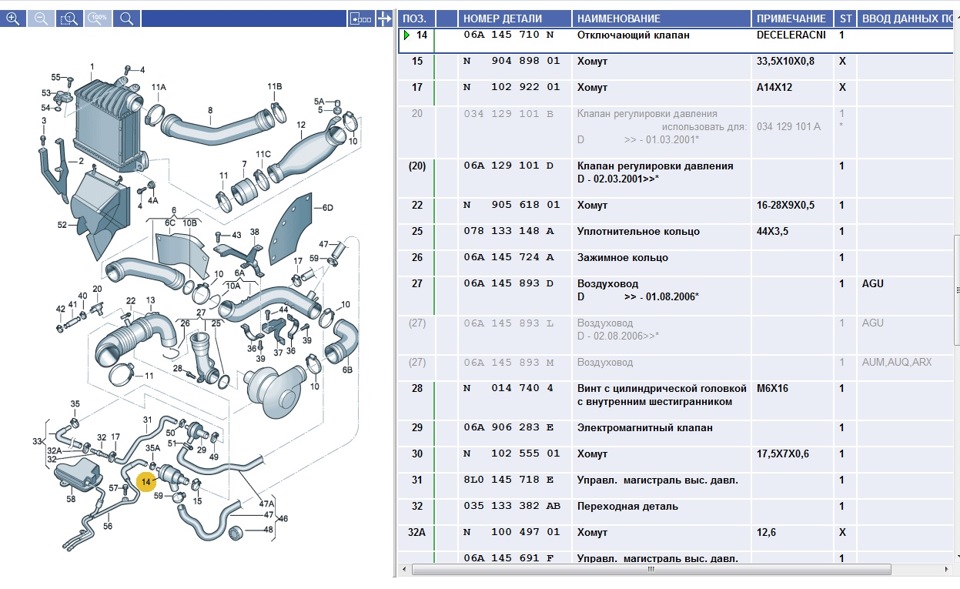Select callout 13 on the diagram

pyautogui.click(x=151, y=300)
